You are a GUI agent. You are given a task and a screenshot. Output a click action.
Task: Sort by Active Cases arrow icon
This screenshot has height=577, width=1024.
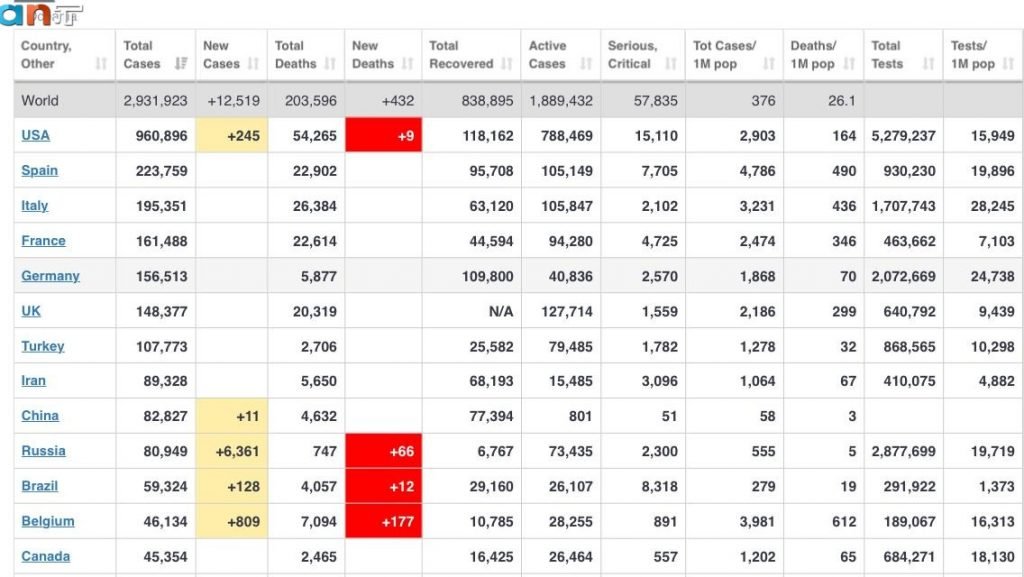pyautogui.click(x=585, y=64)
